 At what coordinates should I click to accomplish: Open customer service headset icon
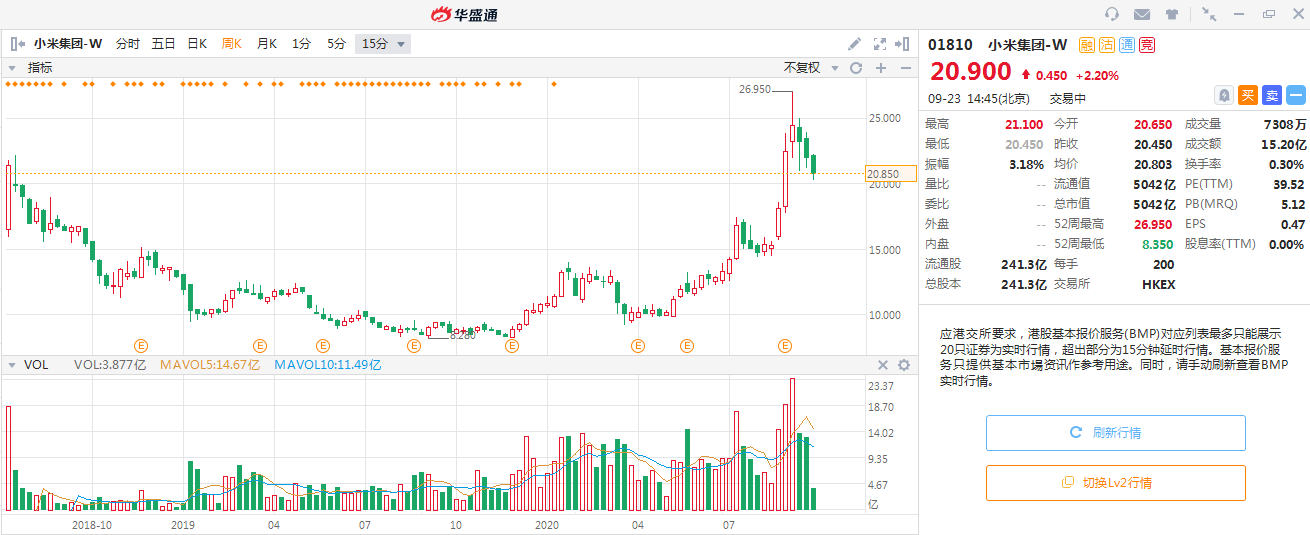1111,14
